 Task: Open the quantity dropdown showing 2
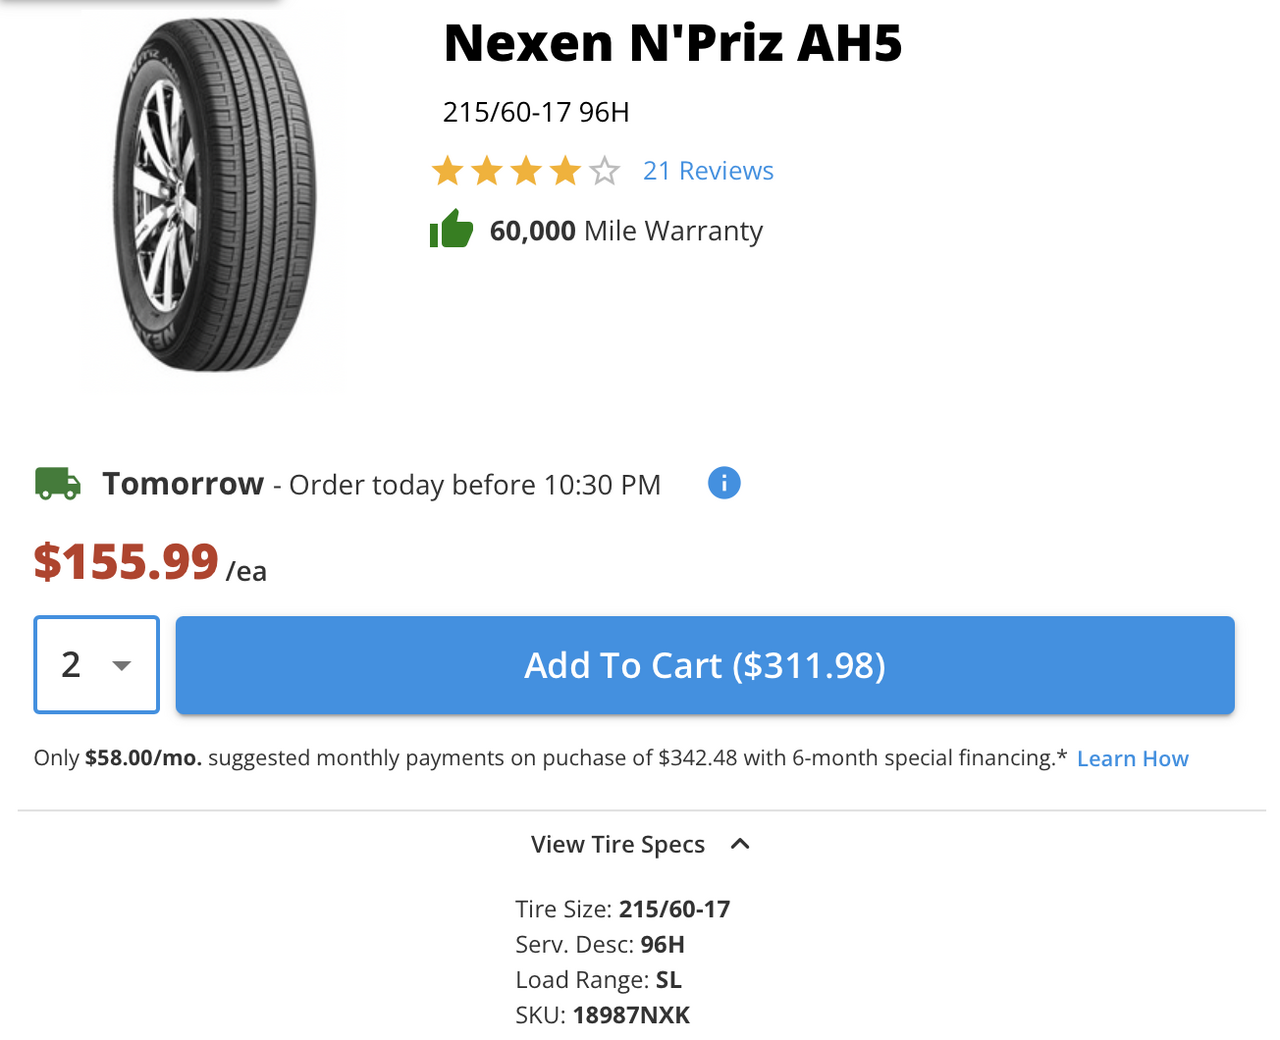(x=97, y=665)
